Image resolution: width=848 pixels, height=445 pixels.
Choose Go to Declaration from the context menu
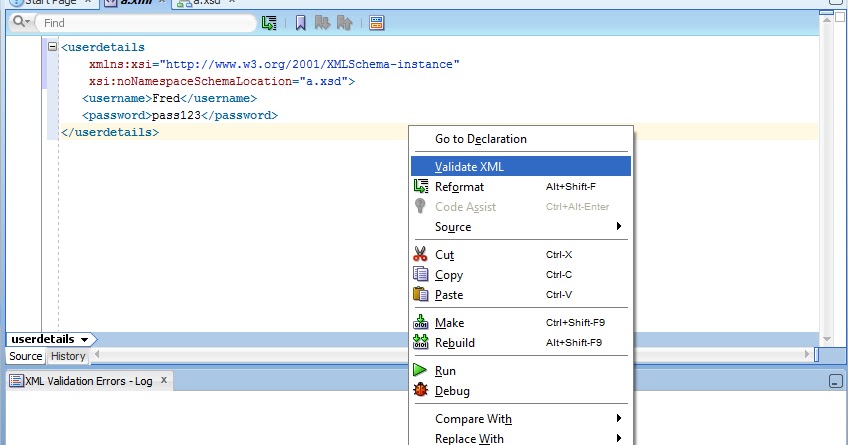[x=521, y=139]
